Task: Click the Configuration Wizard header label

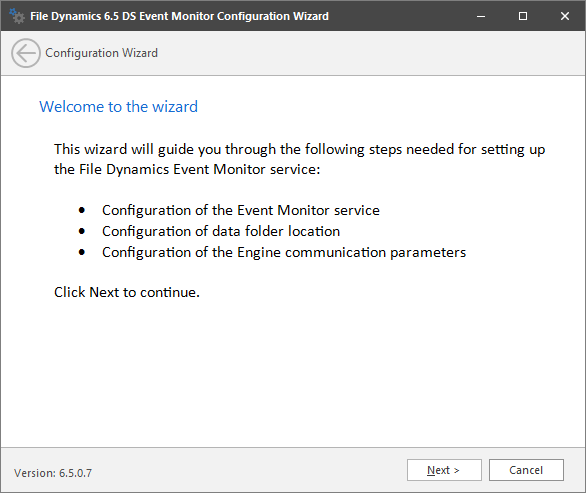Action: (102, 53)
